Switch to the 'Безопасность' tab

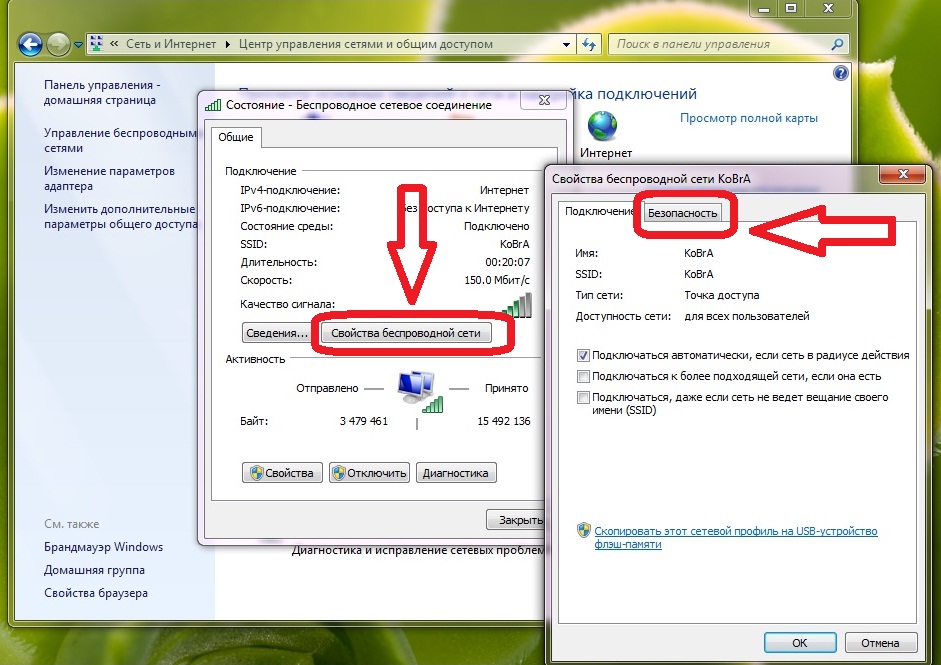(683, 212)
